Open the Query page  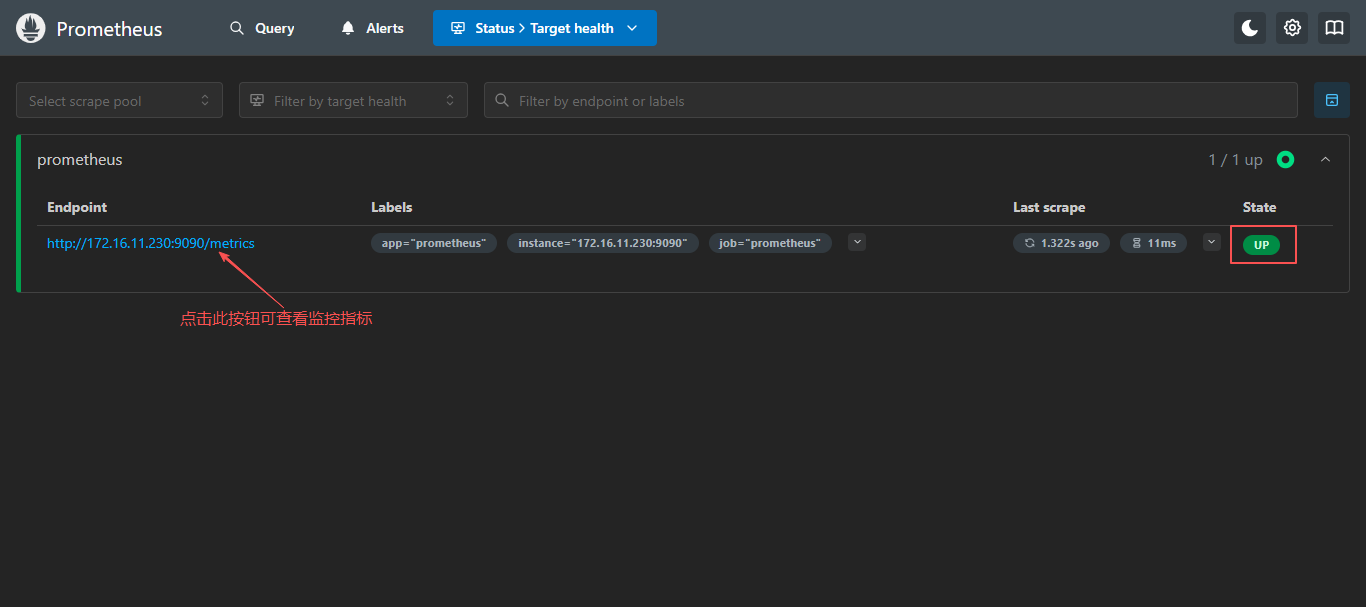click(x=262, y=28)
